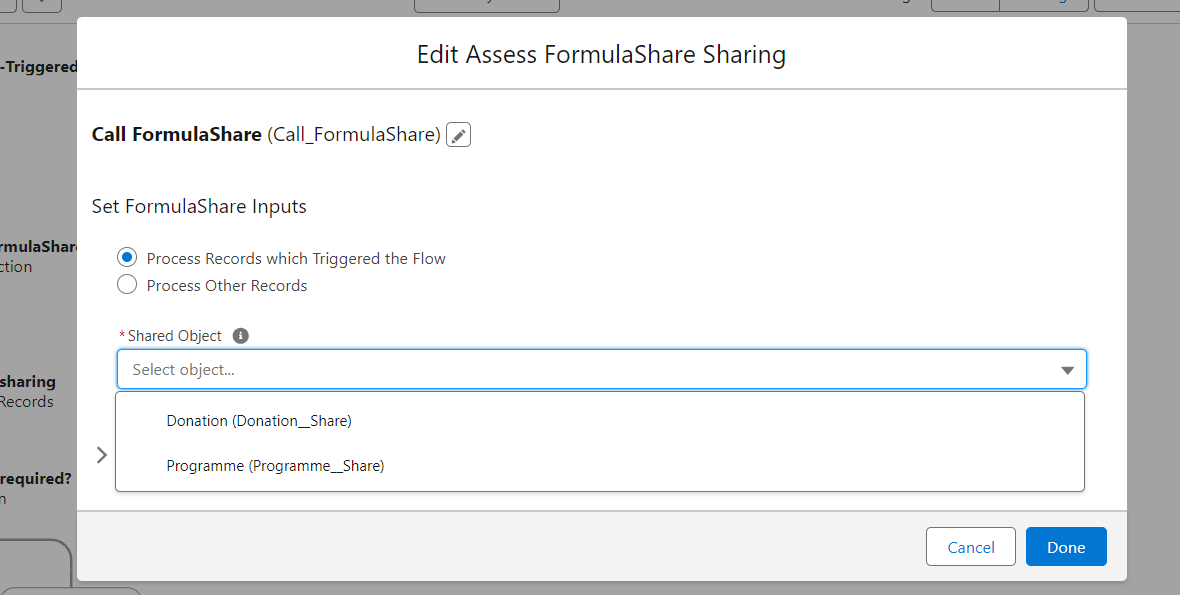Click the 'Edit Assess FormulaShare Sharing' dialog title
1180x595 pixels.
click(601, 54)
